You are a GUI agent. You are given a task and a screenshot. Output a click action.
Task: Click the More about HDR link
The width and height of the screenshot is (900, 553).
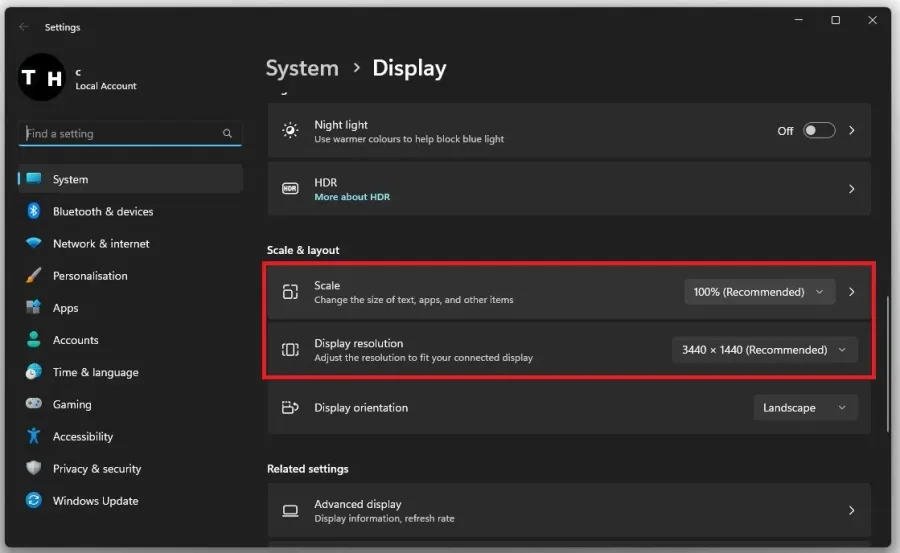click(x=352, y=196)
